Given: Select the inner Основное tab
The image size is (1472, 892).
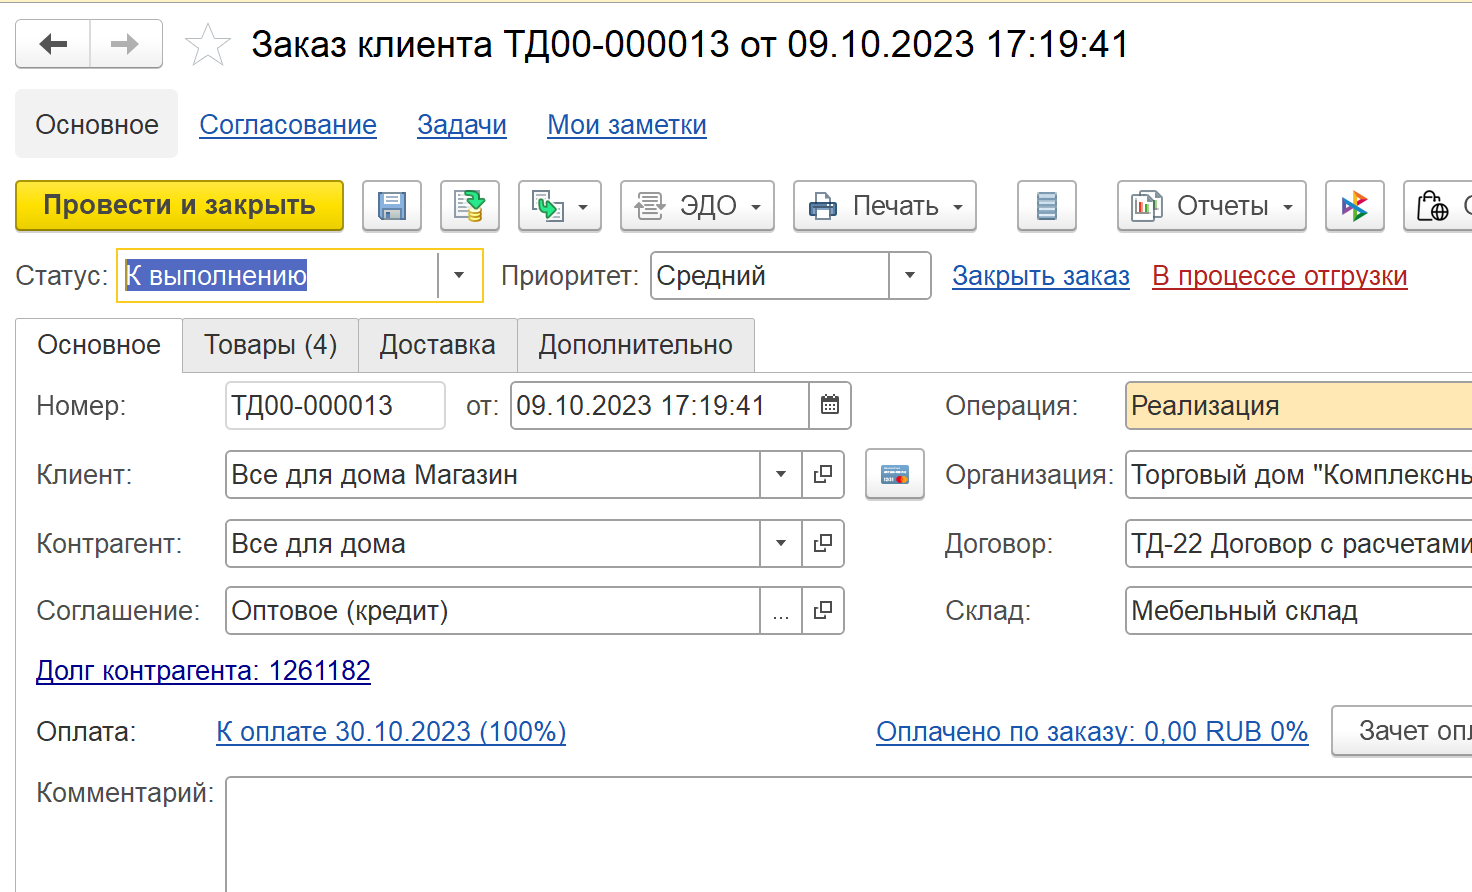Looking at the screenshot, I should click(99, 345).
